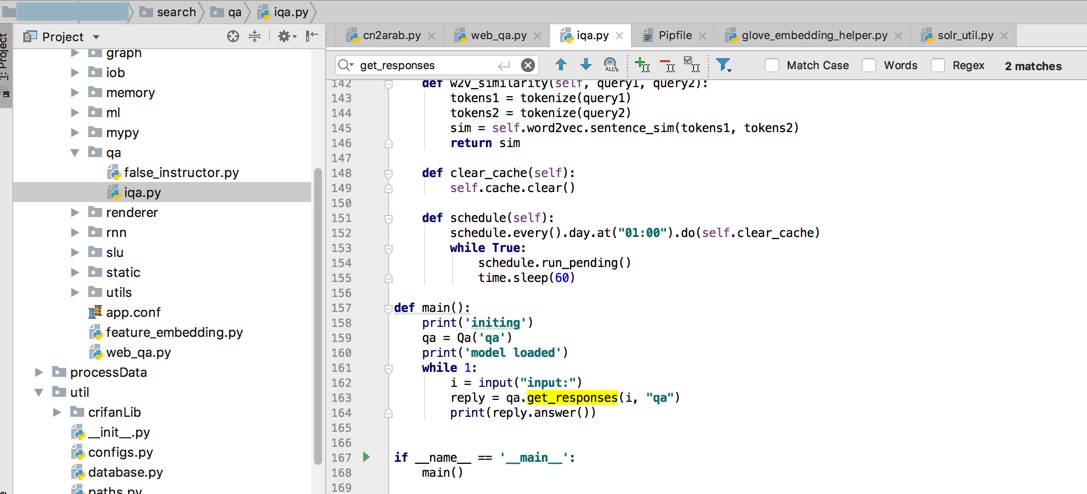Screen dimensions: 1087x494
Task: Switch to the cn2arab.py tab
Action: [391, 35]
